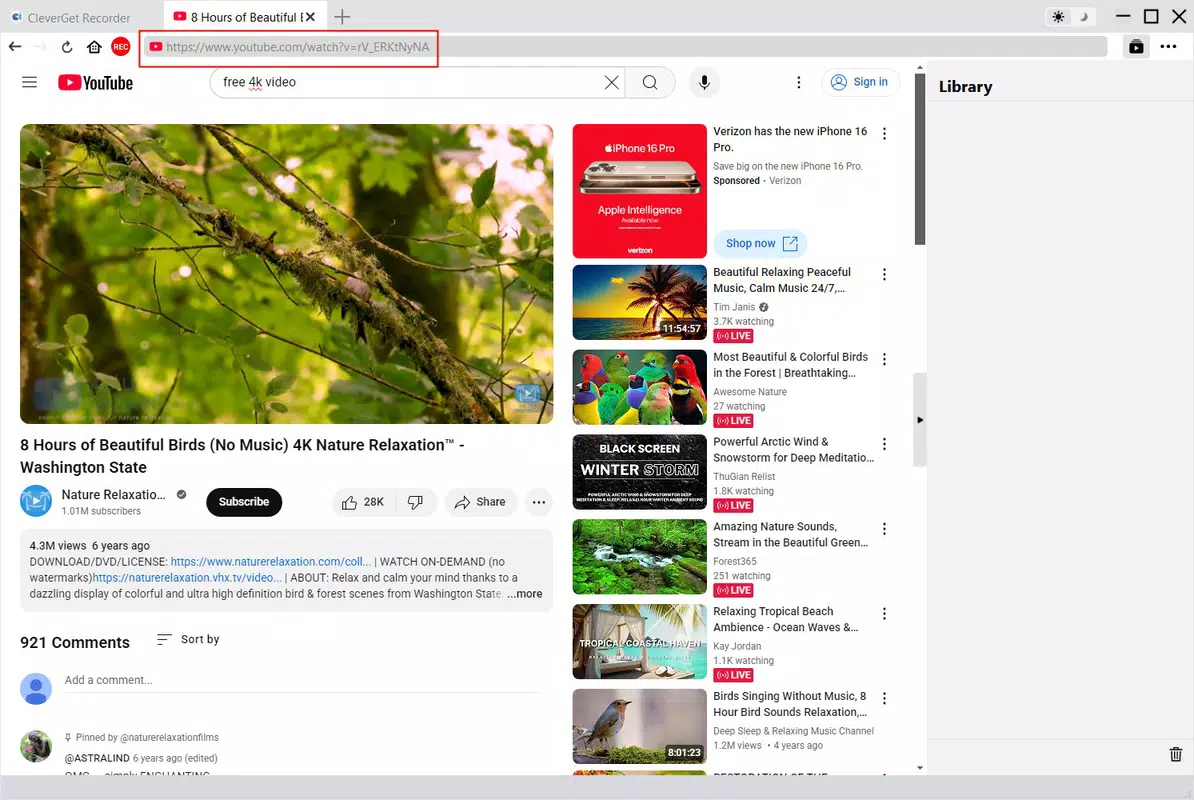Delete library items with trash icon
This screenshot has height=800, width=1194.
pos(1176,754)
